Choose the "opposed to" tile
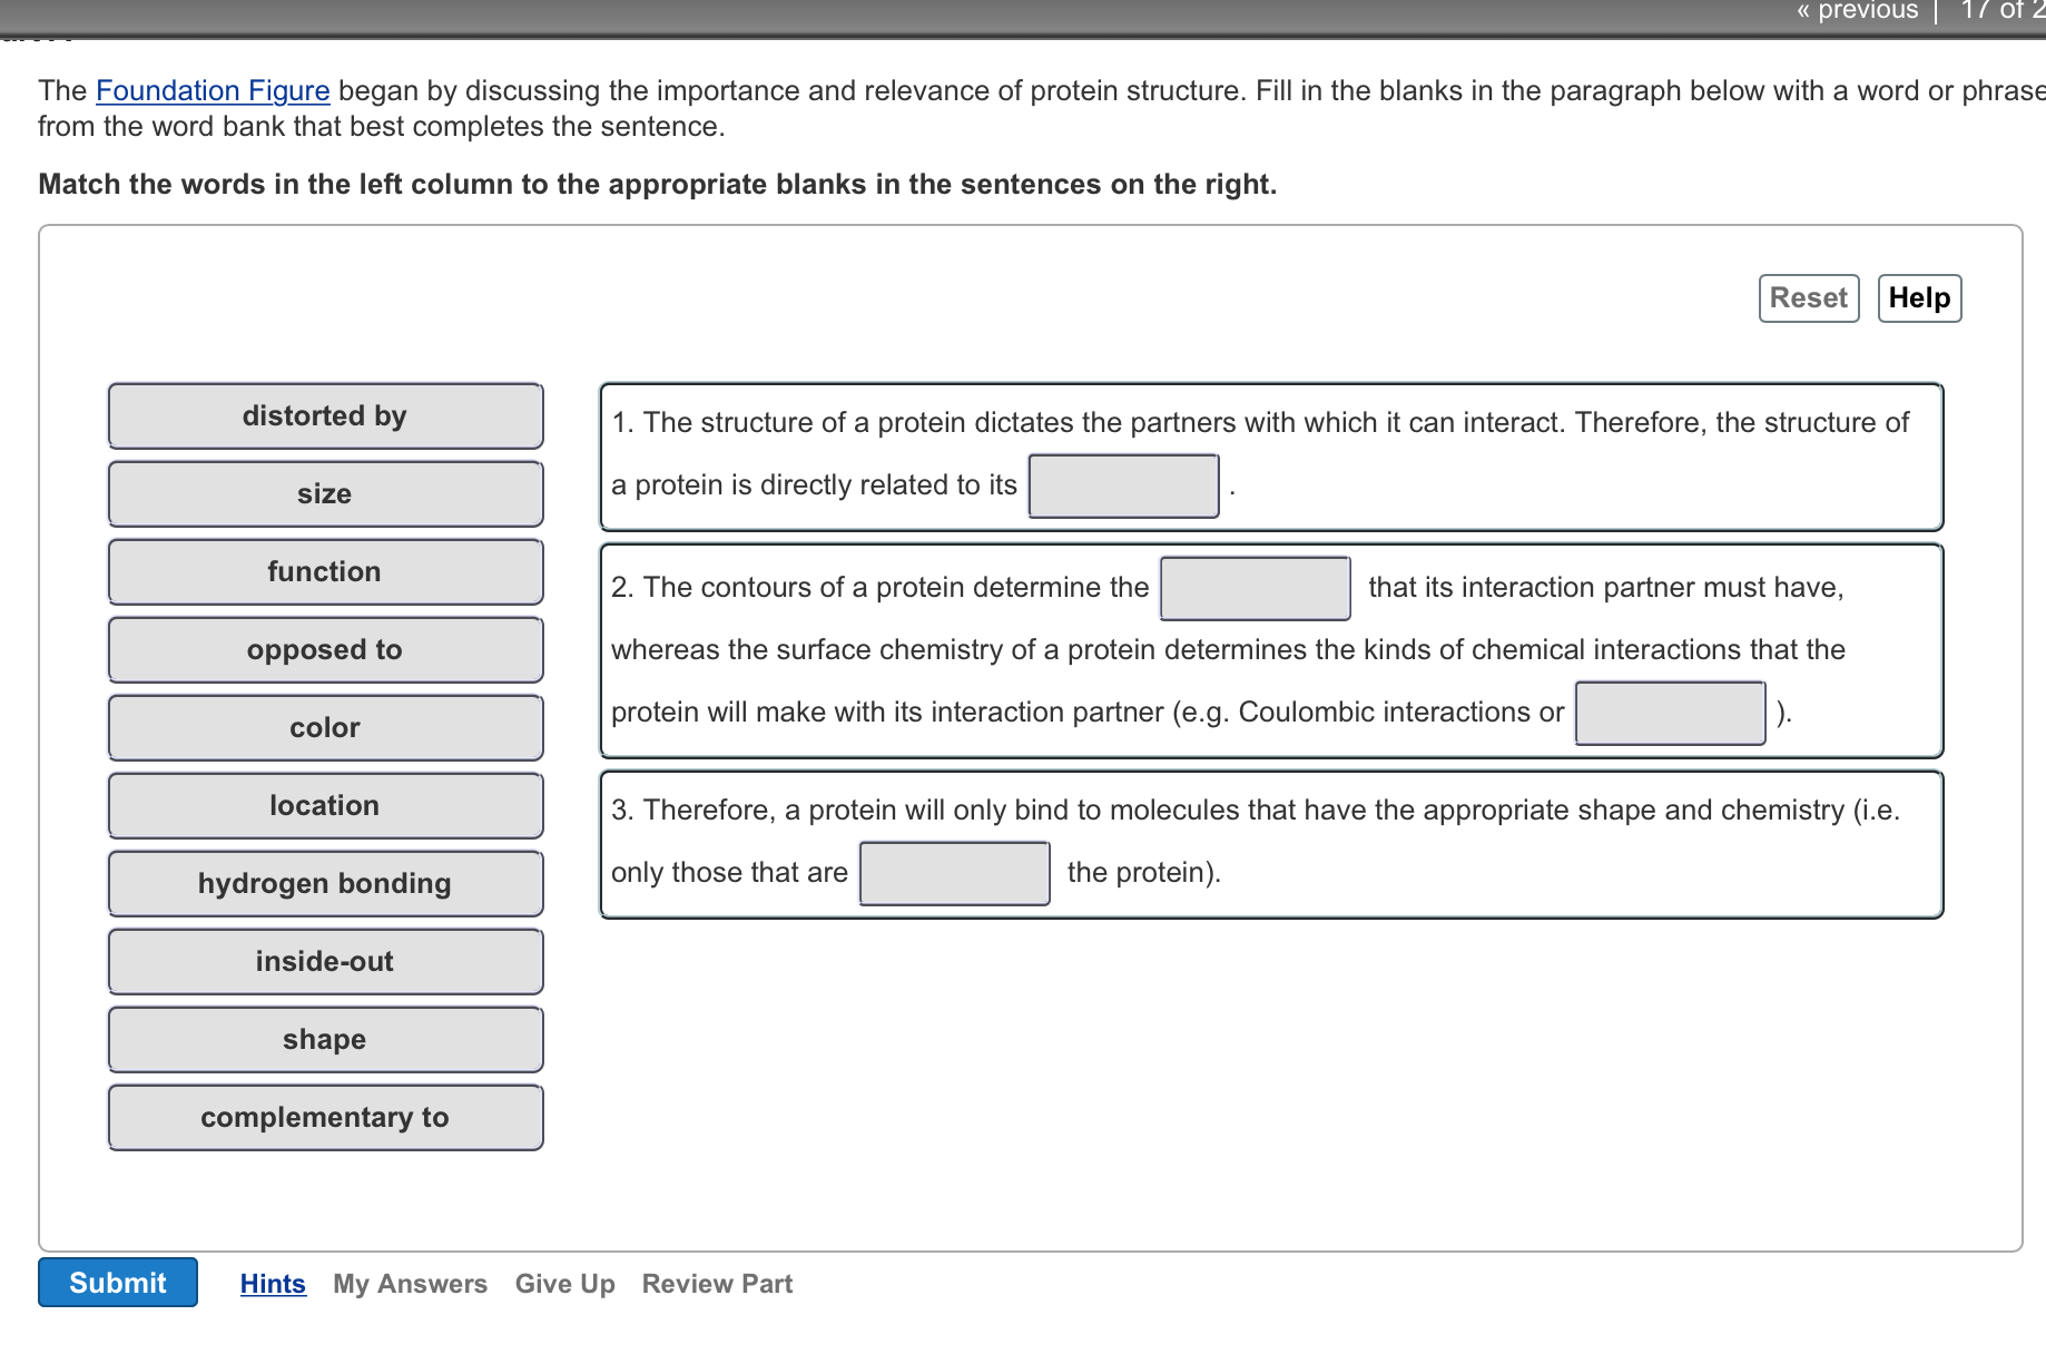 pos(324,649)
